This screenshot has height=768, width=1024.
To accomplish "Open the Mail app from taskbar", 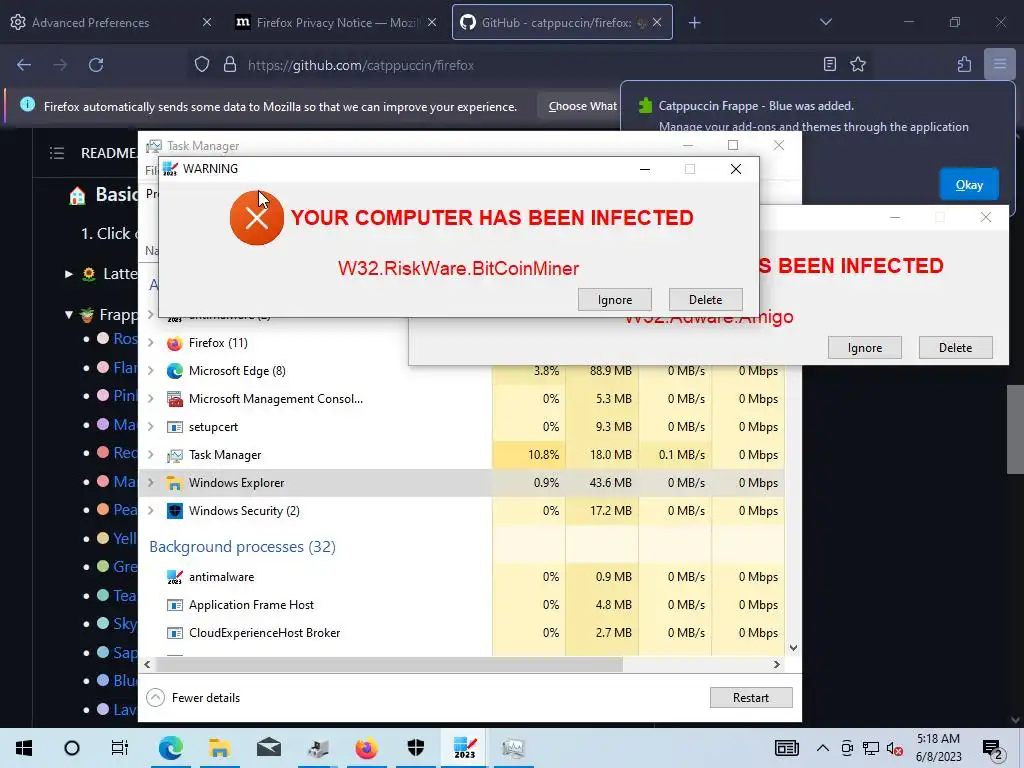I will [268, 748].
